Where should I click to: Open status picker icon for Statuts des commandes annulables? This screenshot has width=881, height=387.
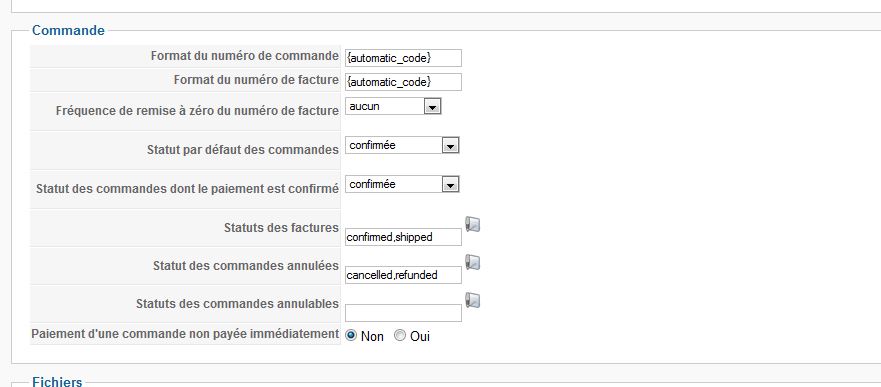coord(473,300)
